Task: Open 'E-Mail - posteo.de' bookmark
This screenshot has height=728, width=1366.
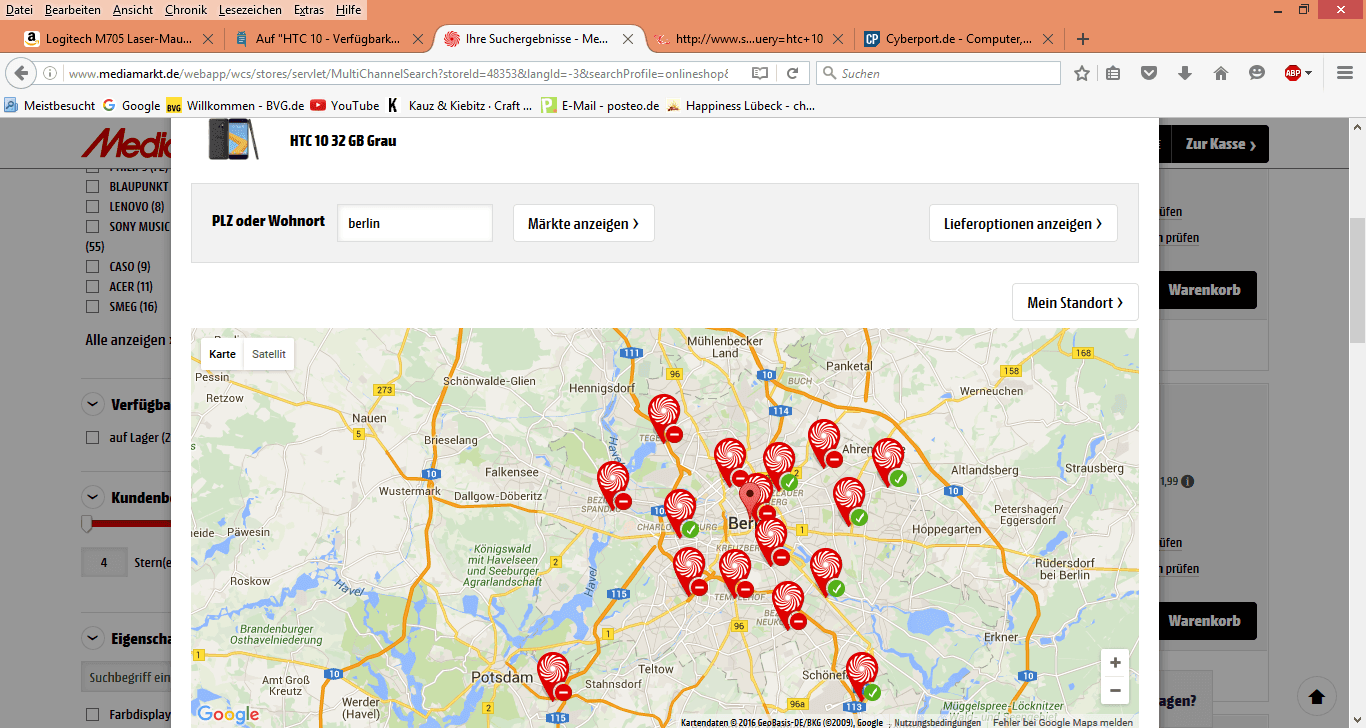Action: click(x=600, y=105)
